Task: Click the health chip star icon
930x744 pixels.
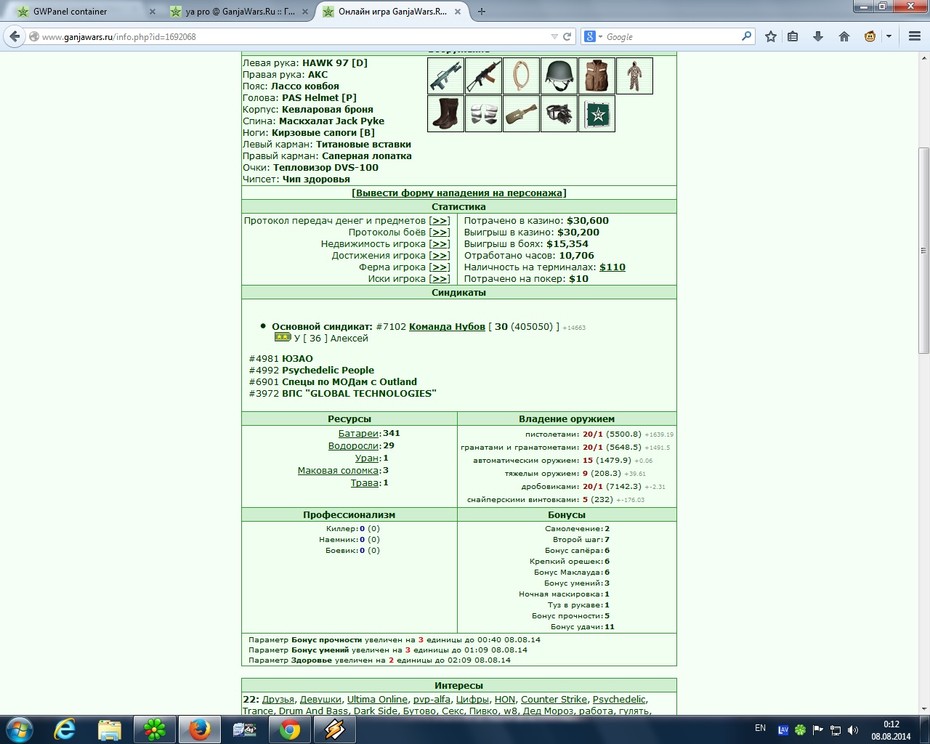Action: pyautogui.click(x=597, y=113)
